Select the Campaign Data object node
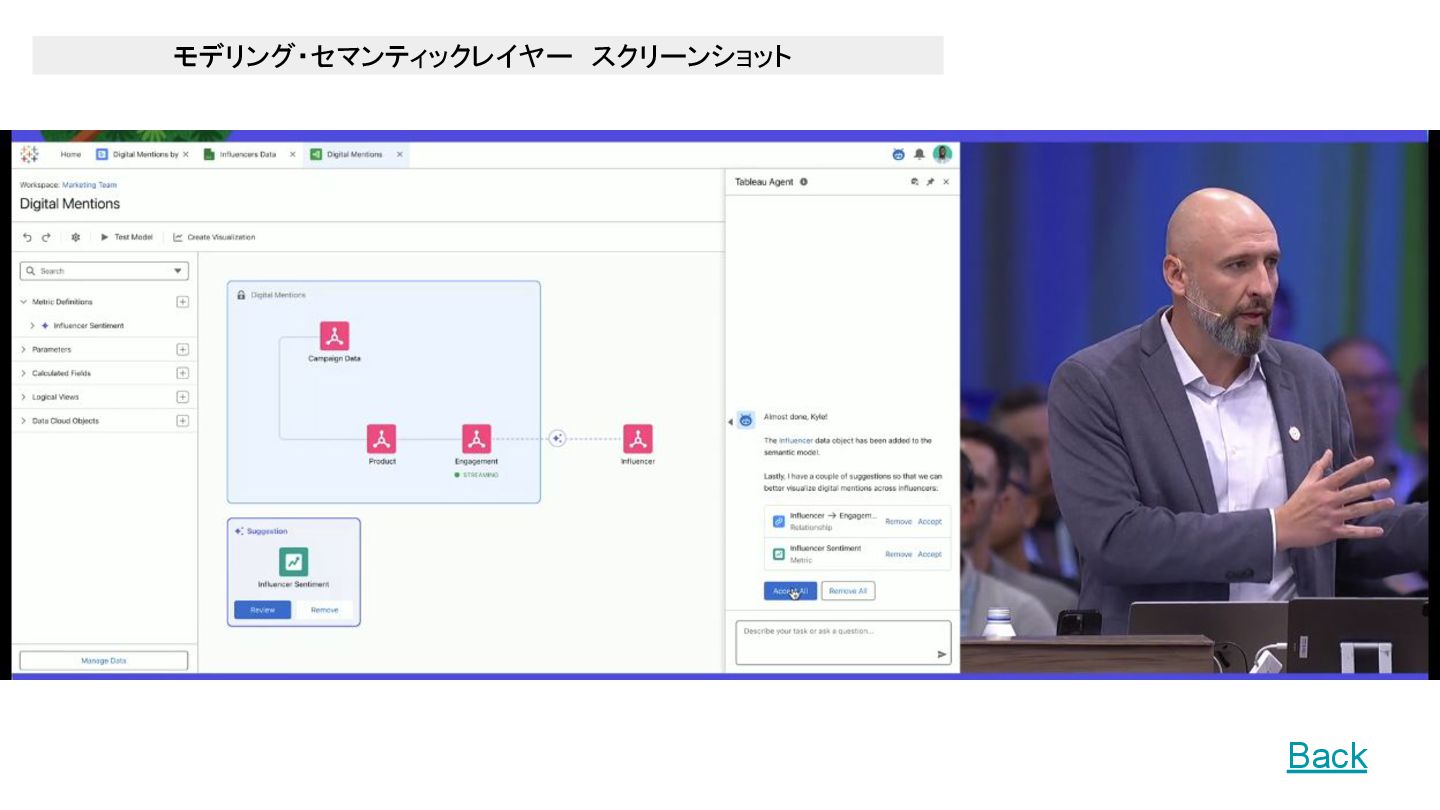Viewport: 1440px width, 810px height. [x=334, y=336]
